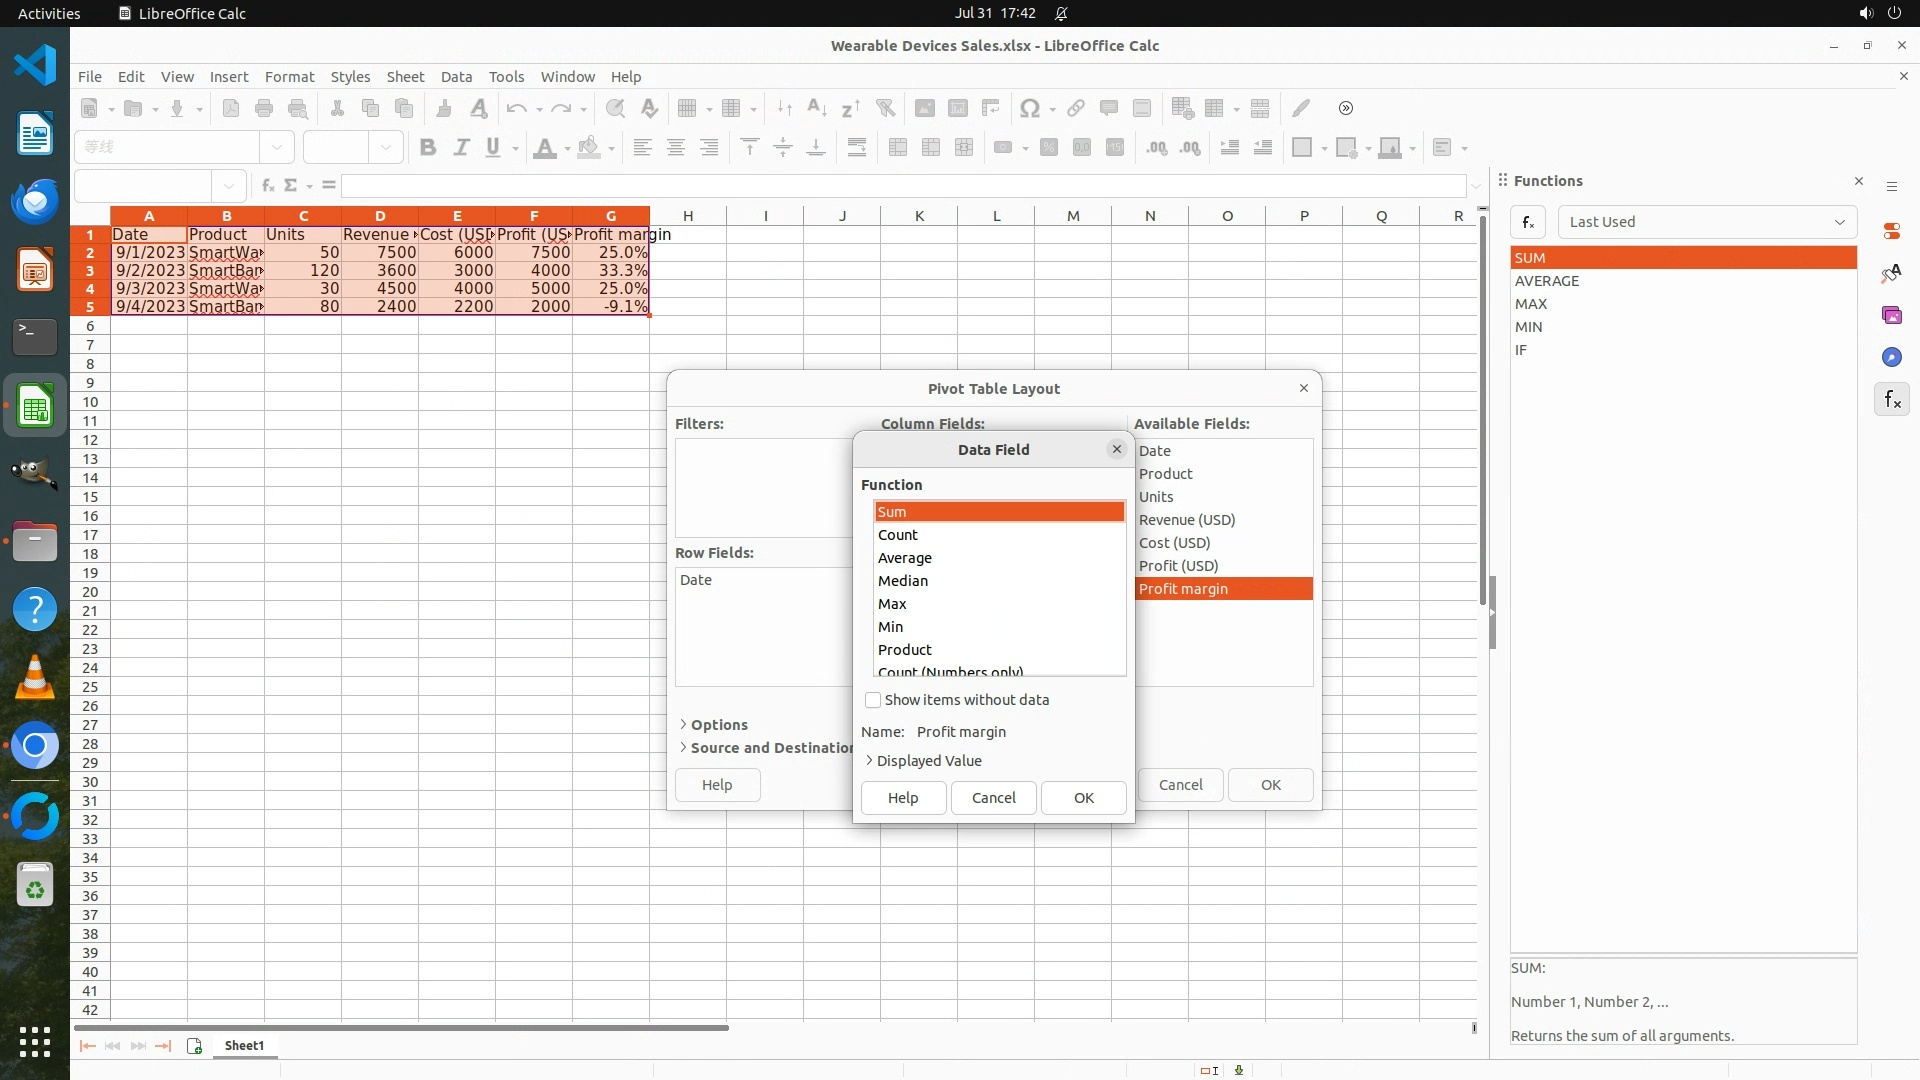1920x1080 pixels.
Task: Click Cancel in the Data Field dialog
Action: (x=993, y=798)
